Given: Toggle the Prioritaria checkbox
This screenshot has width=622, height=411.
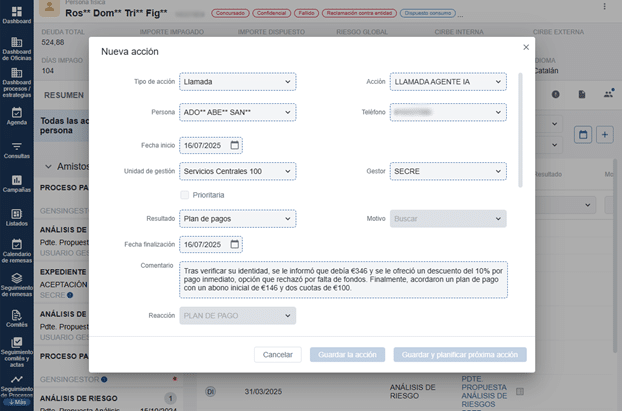Looking at the screenshot, I should point(185,195).
